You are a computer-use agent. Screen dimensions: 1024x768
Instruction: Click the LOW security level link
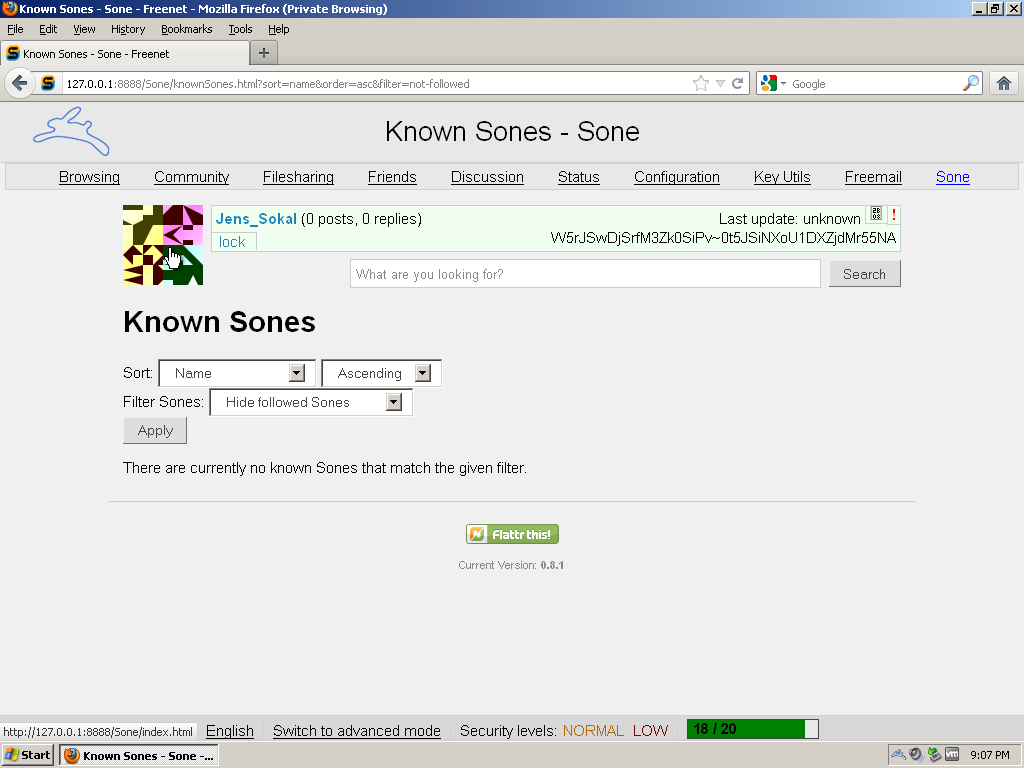(x=650, y=731)
